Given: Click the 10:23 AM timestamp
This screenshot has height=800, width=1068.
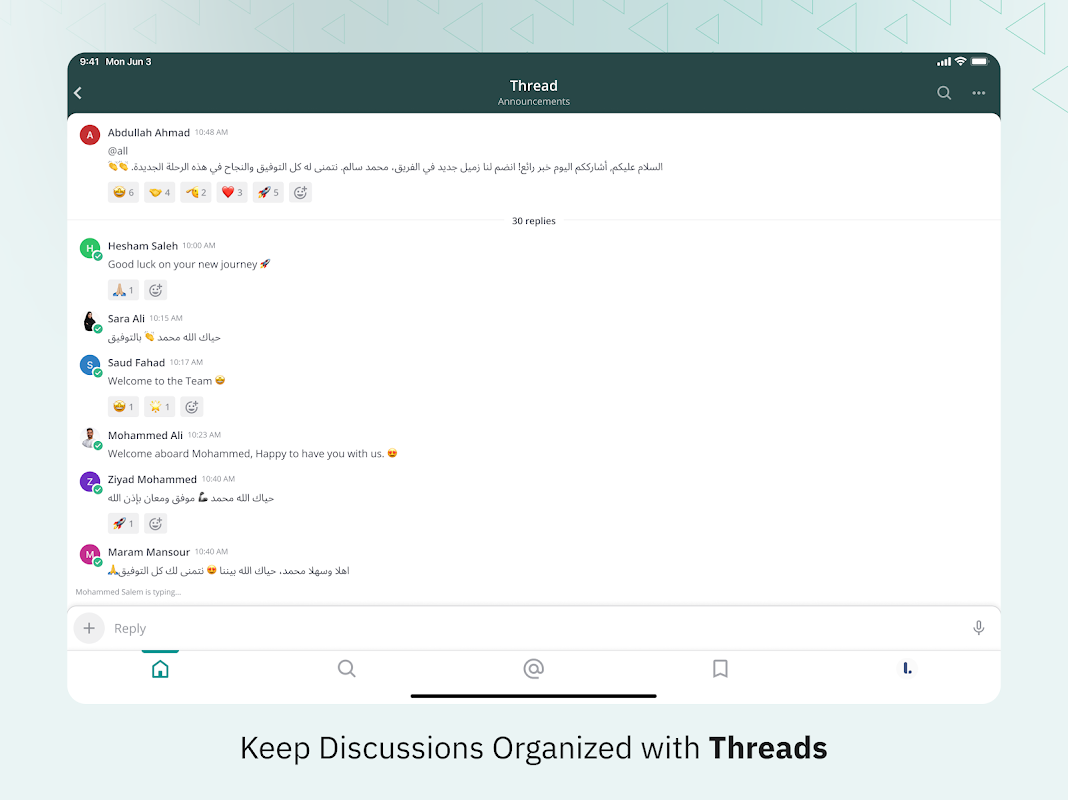Looking at the screenshot, I should pyautogui.click(x=204, y=435).
